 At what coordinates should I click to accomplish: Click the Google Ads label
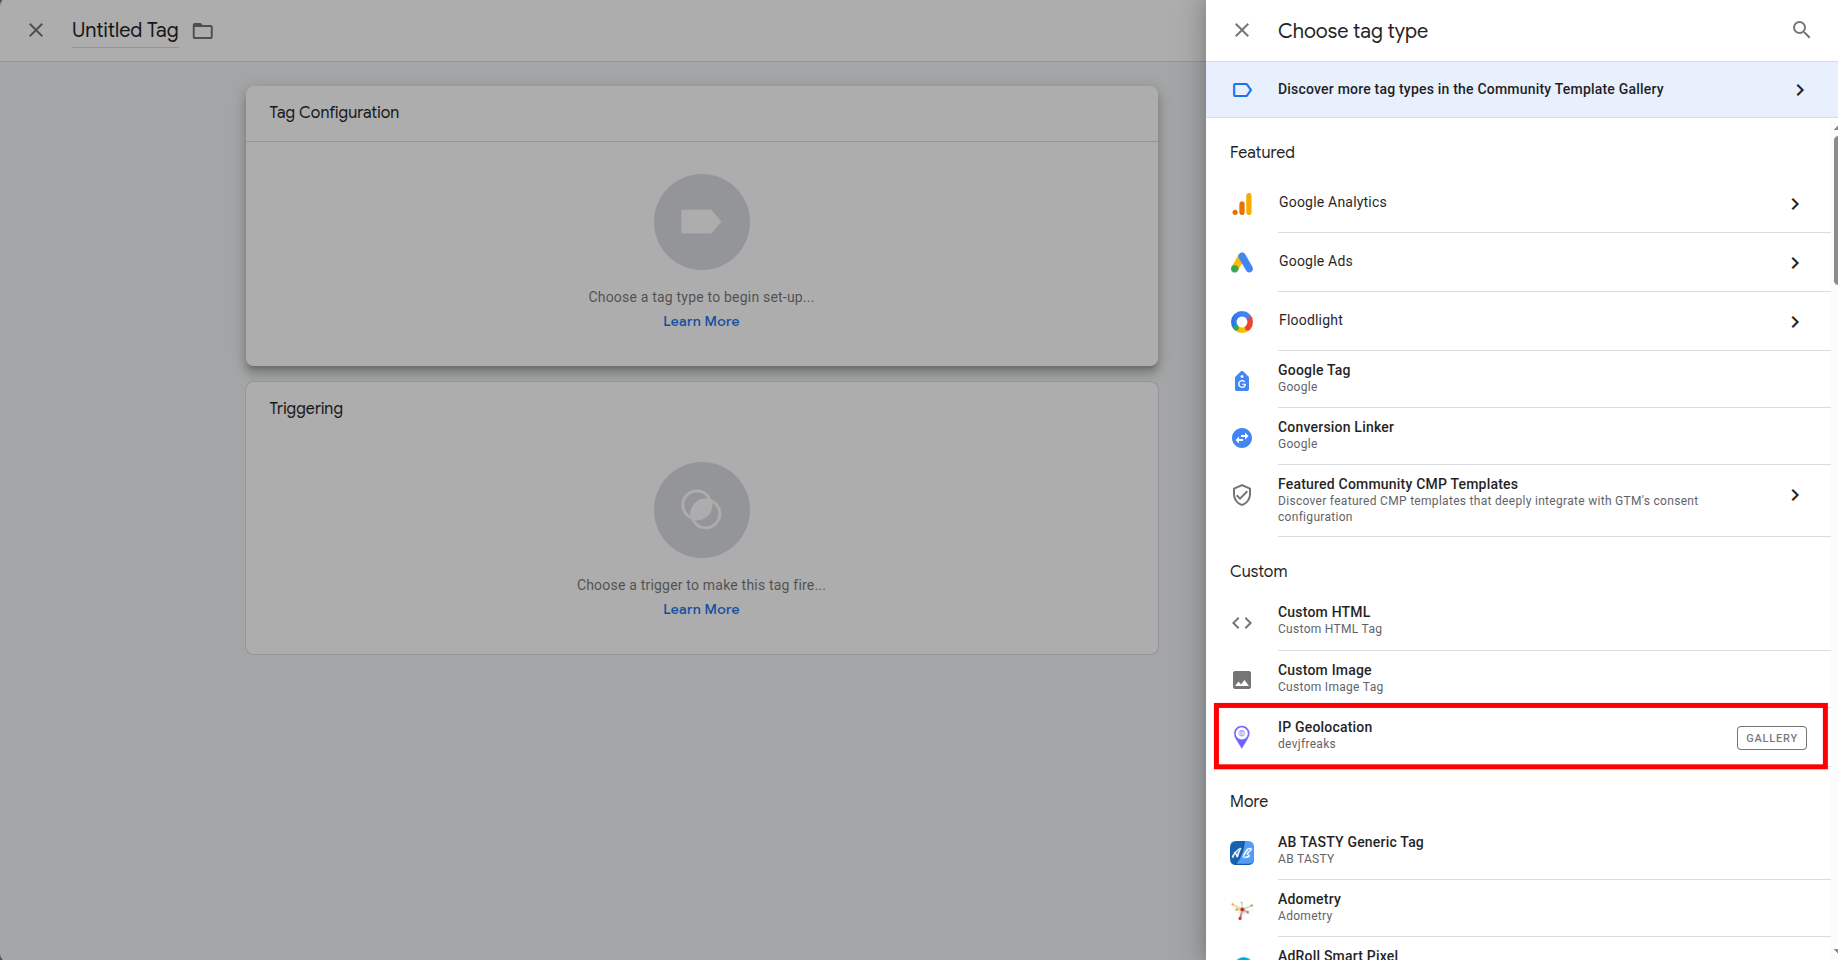[1316, 261]
